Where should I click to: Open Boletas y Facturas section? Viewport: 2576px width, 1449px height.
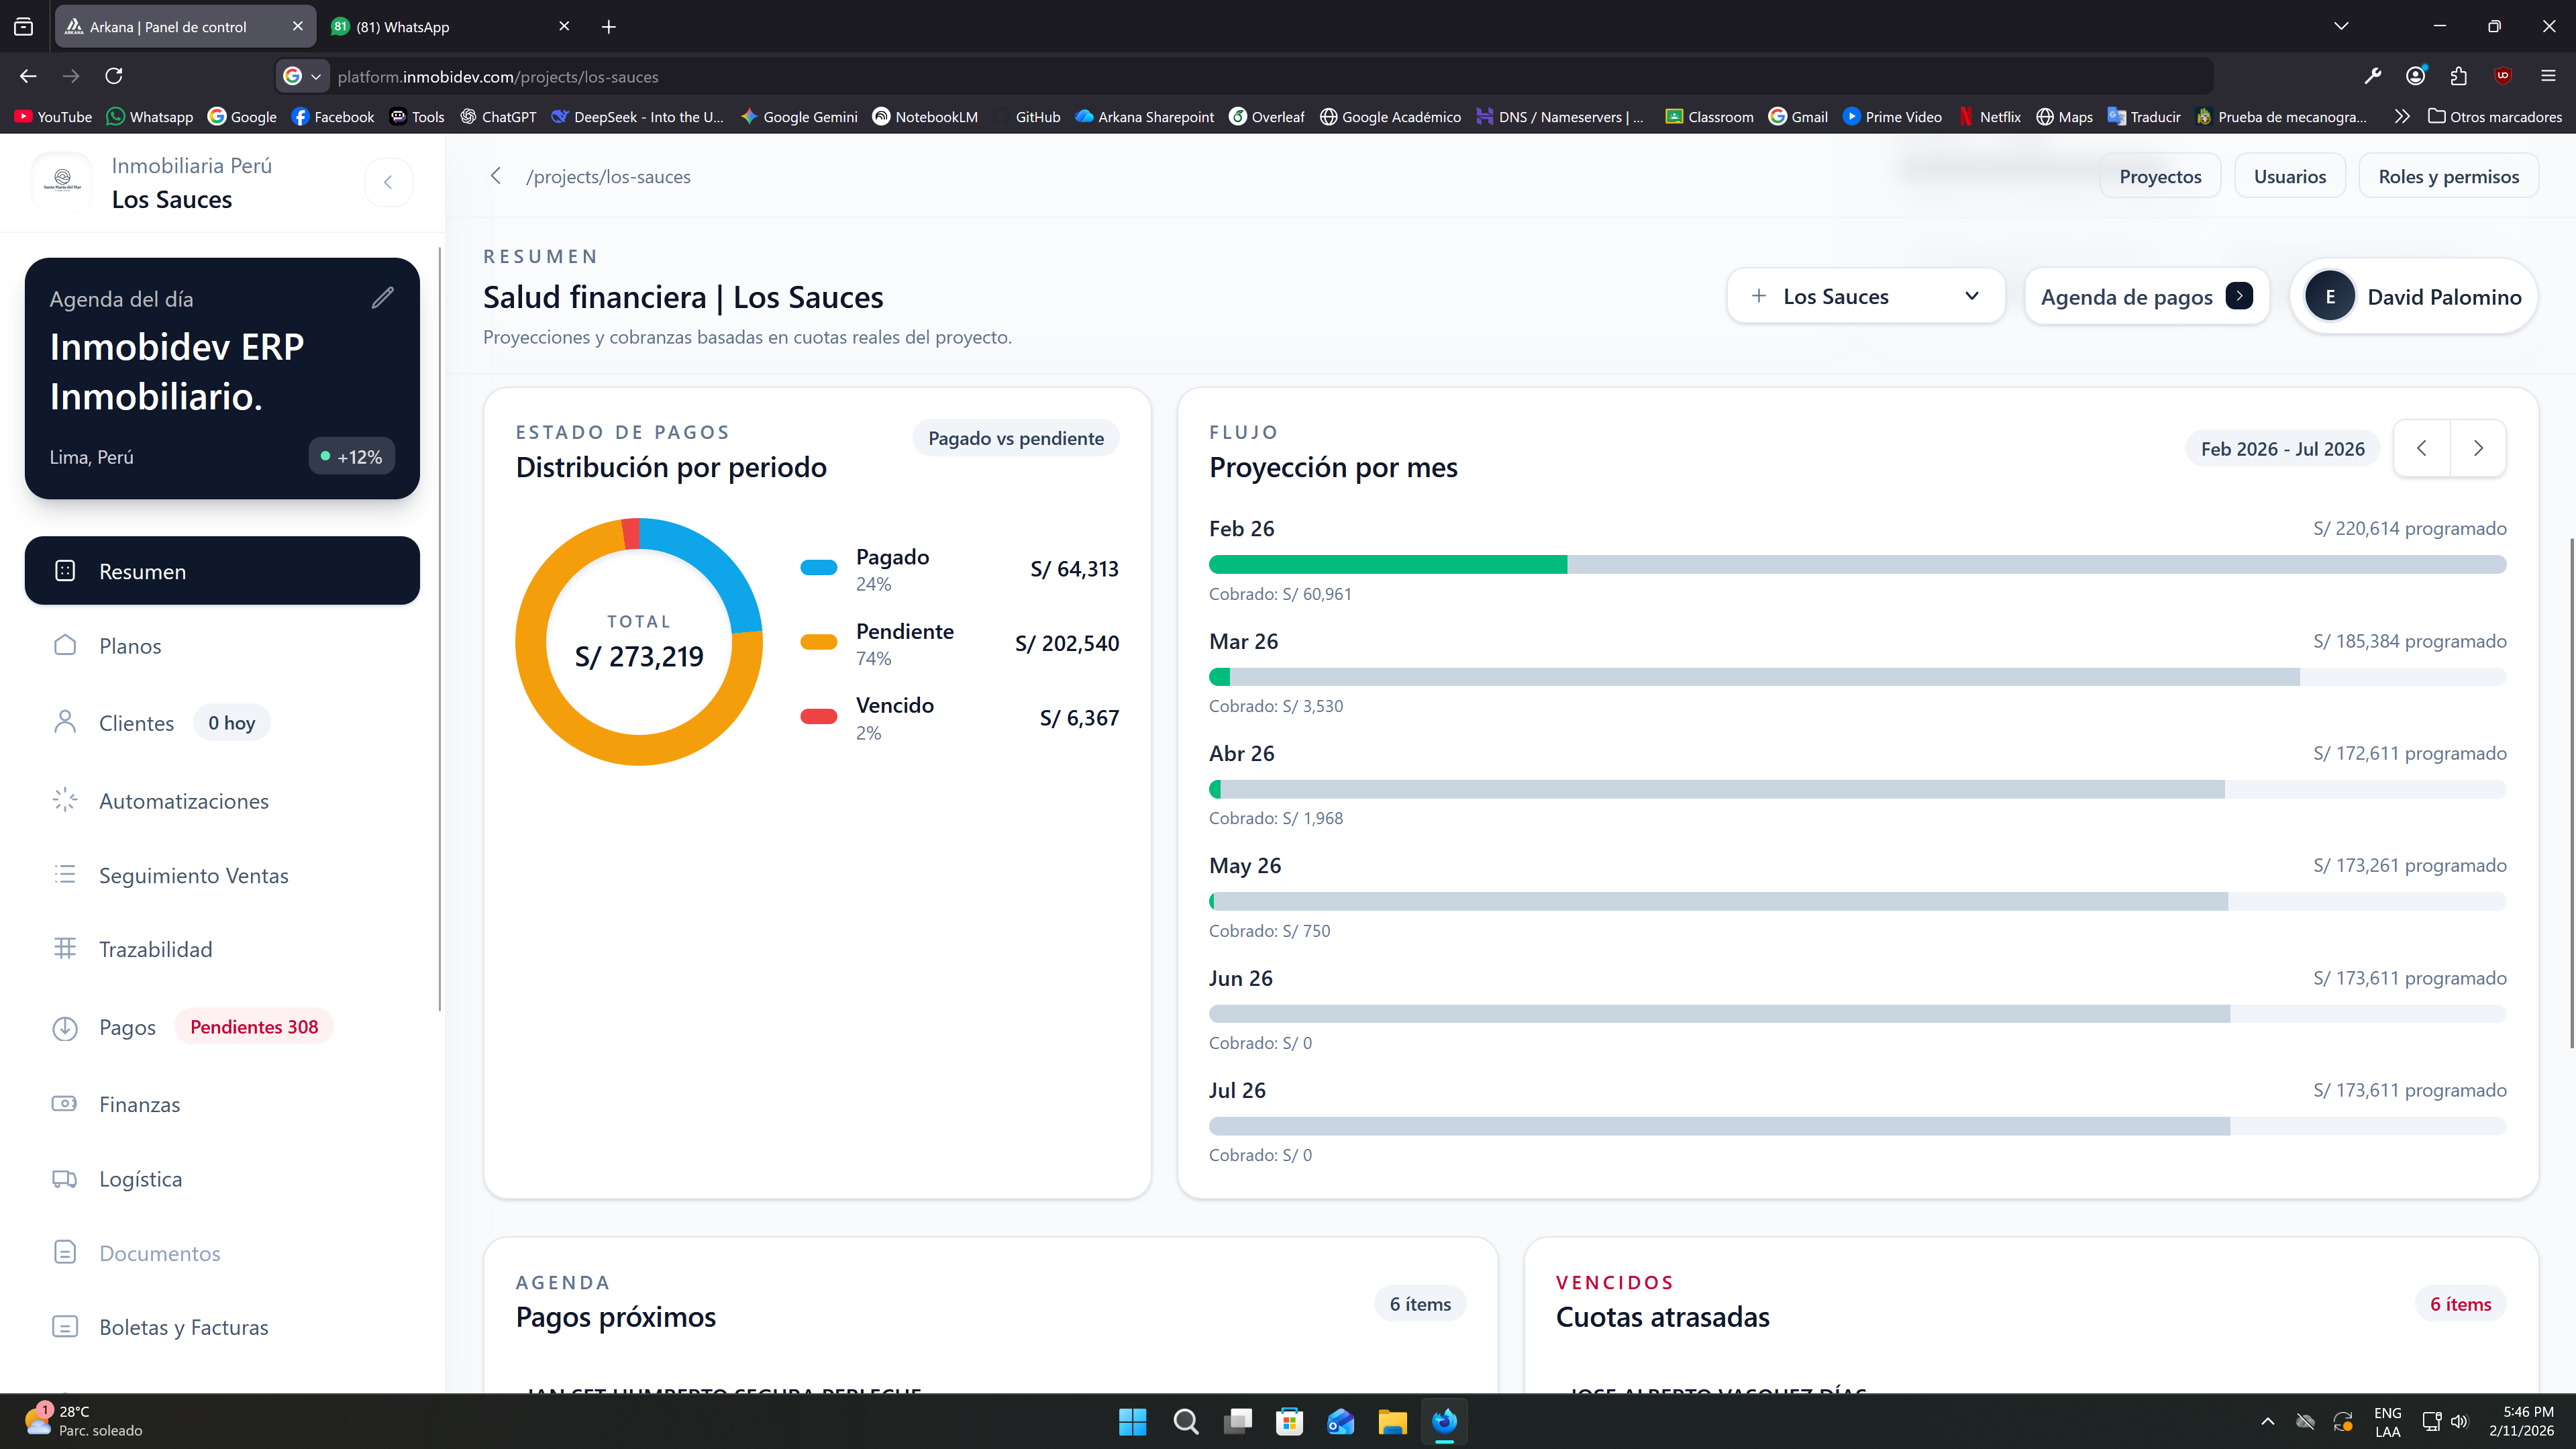pyautogui.click(x=183, y=1327)
